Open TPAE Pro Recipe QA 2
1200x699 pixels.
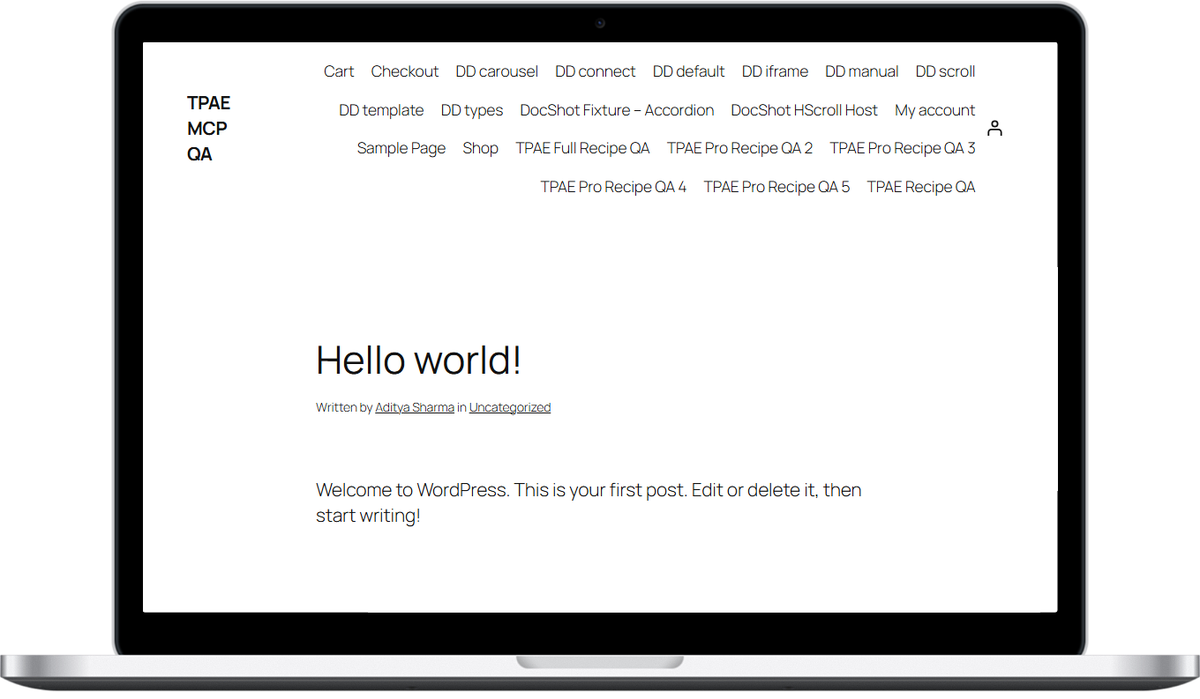click(x=740, y=148)
